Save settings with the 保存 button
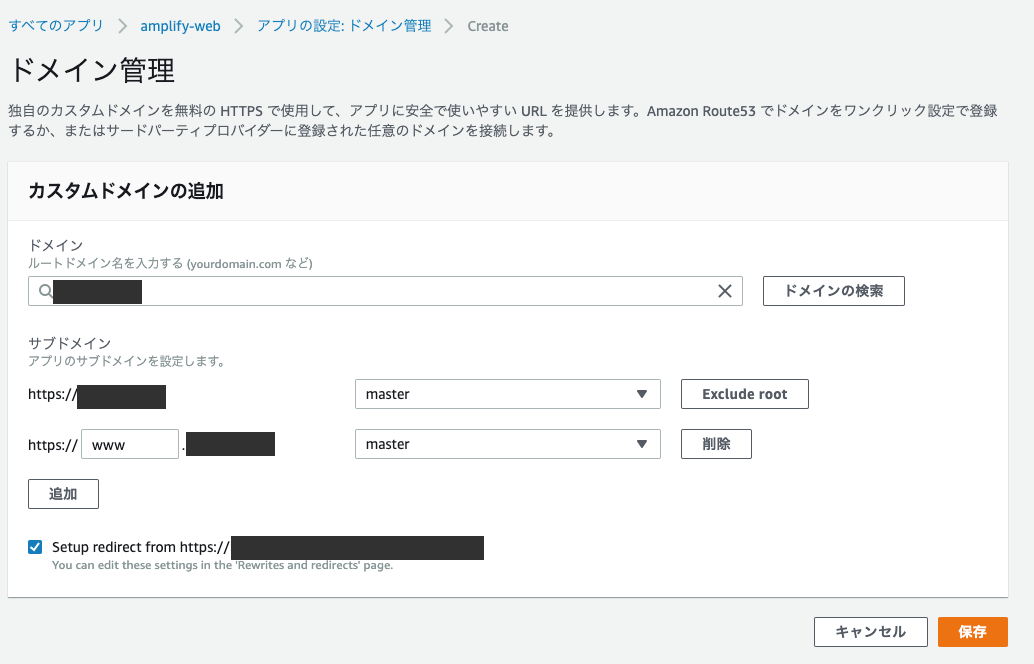The image size is (1034, 664). pyautogui.click(x=972, y=632)
